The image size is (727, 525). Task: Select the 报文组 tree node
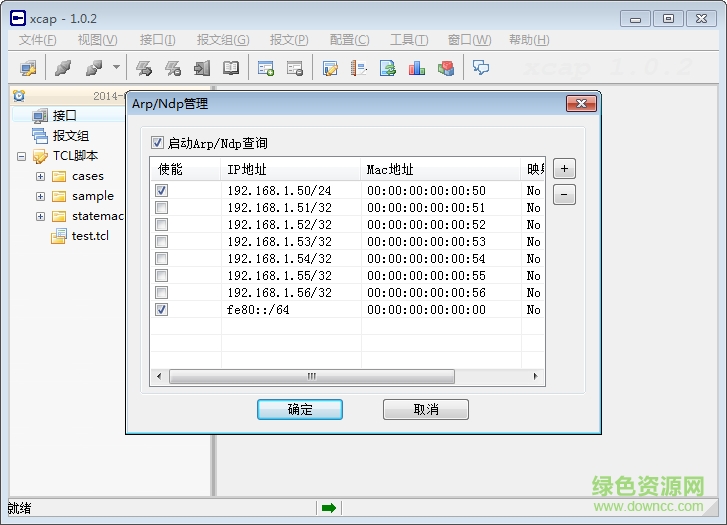[x=70, y=135]
